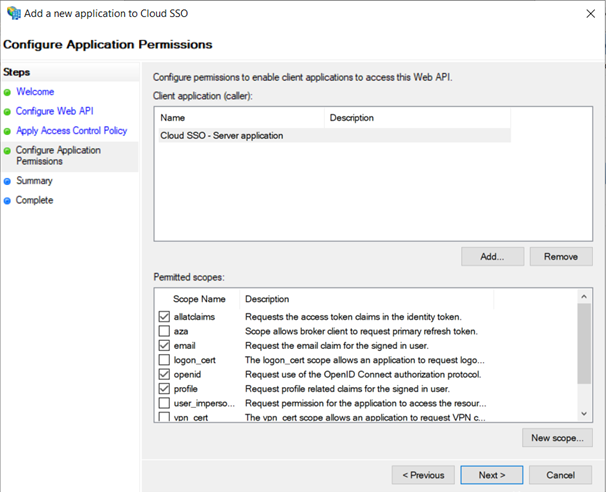This screenshot has width=606, height=492.
Task: Uncheck the allatclaims scope checkbox
Action: (x=165, y=317)
